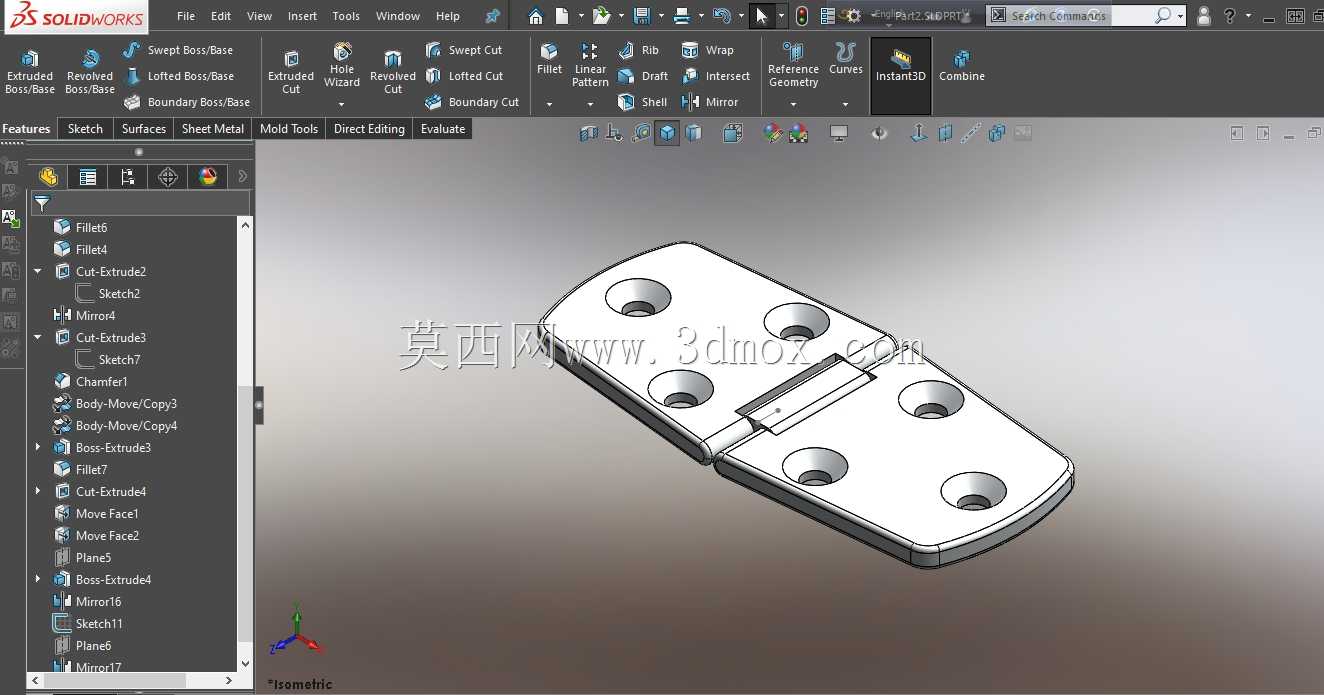Click the Combine bodies tool
This screenshot has width=1324, height=695.
(962, 65)
